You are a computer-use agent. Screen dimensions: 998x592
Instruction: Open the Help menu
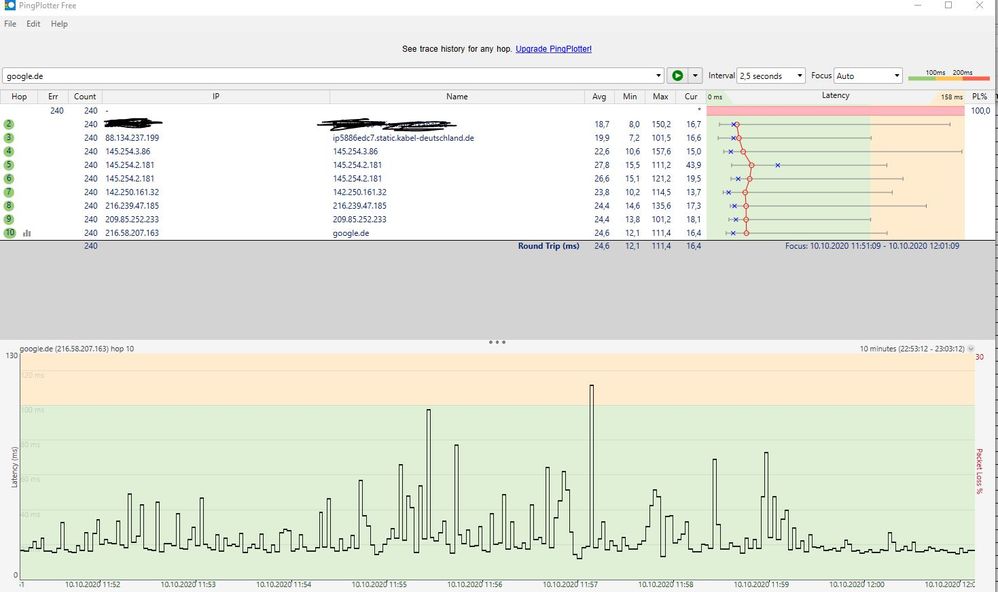pos(59,24)
